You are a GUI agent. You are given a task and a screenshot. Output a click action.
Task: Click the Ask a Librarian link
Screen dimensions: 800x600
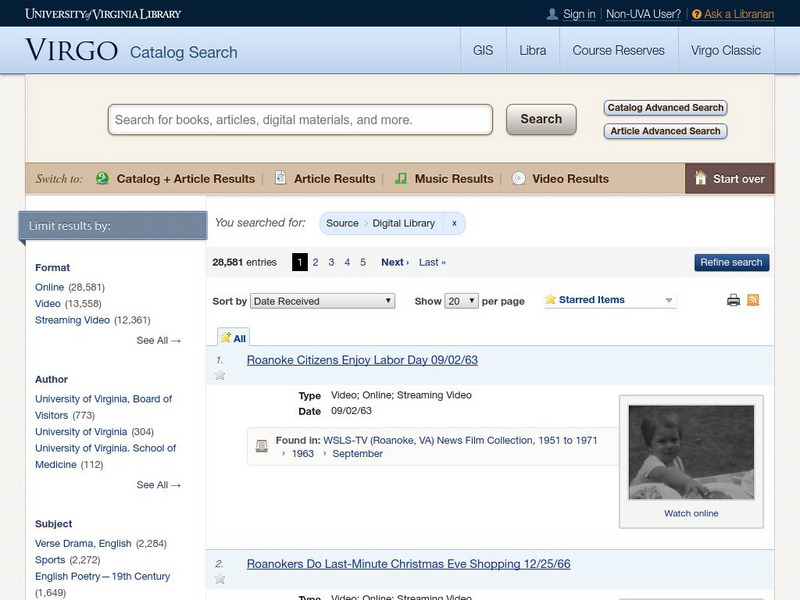click(739, 14)
